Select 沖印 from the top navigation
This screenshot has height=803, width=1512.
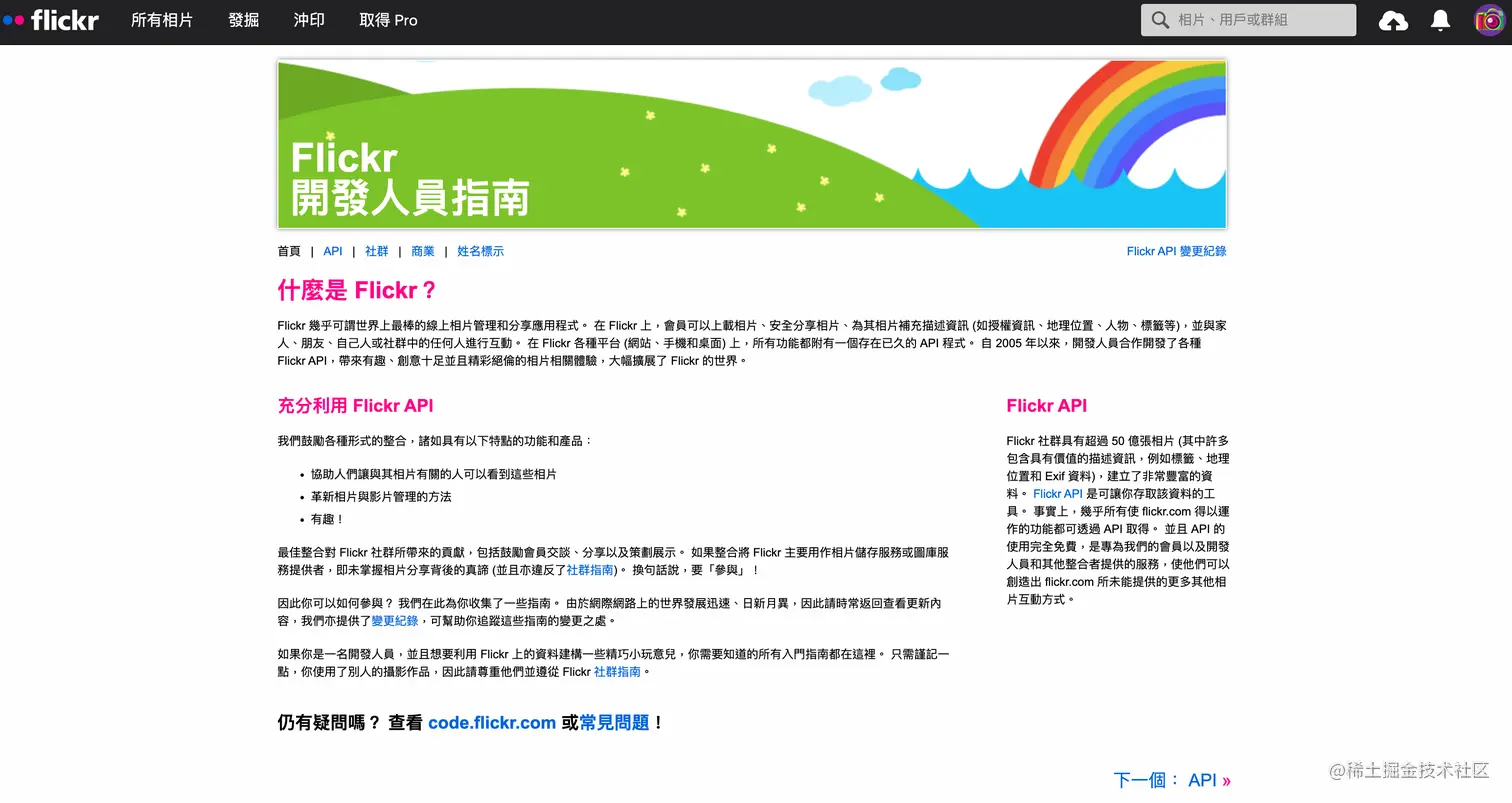coord(308,19)
